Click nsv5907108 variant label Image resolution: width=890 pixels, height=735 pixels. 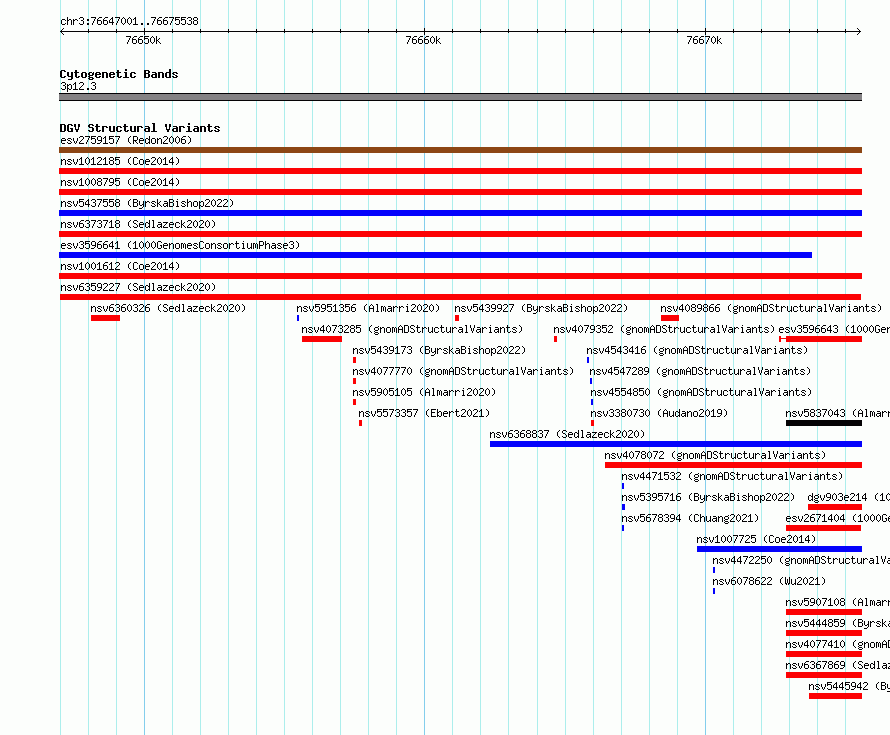tap(837, 602)
